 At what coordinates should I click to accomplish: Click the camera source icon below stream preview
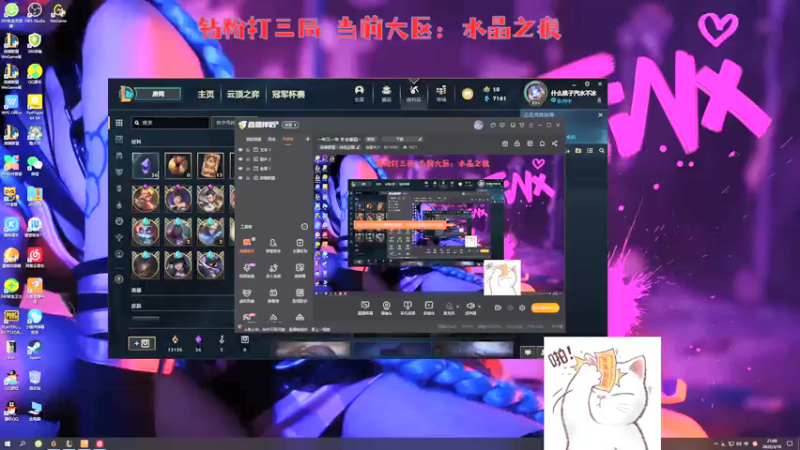click(x=386, y=306)
